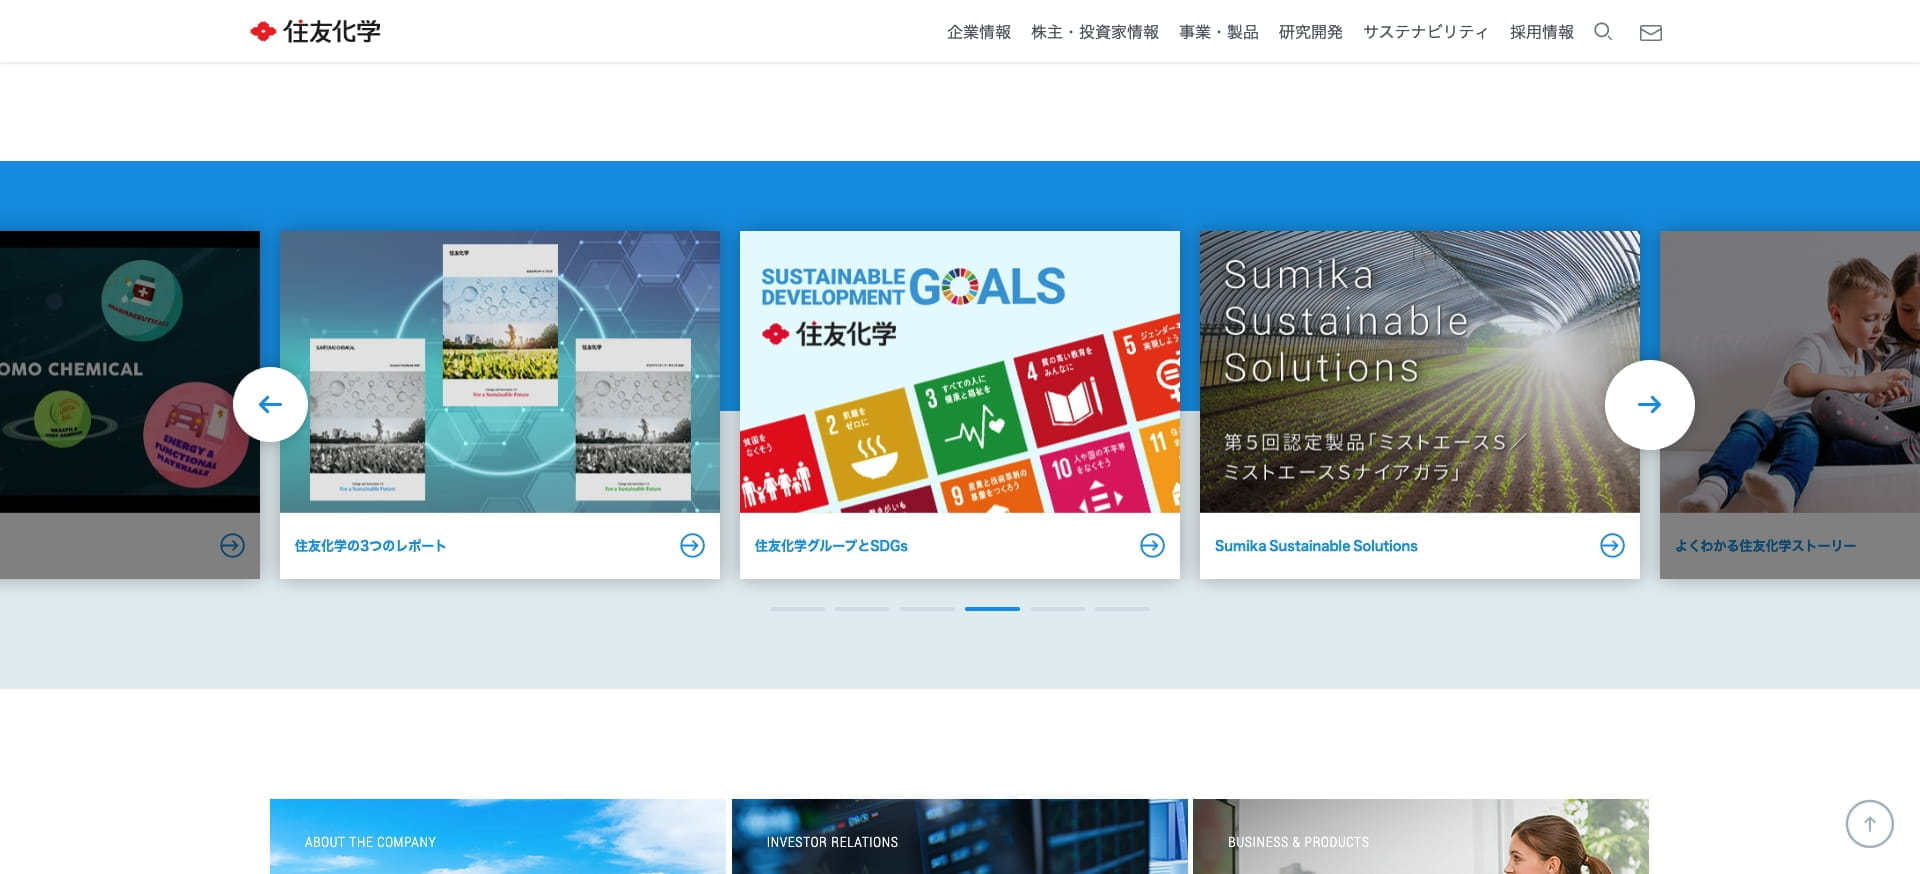Click the Sustainable Development Goals image
Viewport: 1920px width, 874px height.
pos(960,372)
